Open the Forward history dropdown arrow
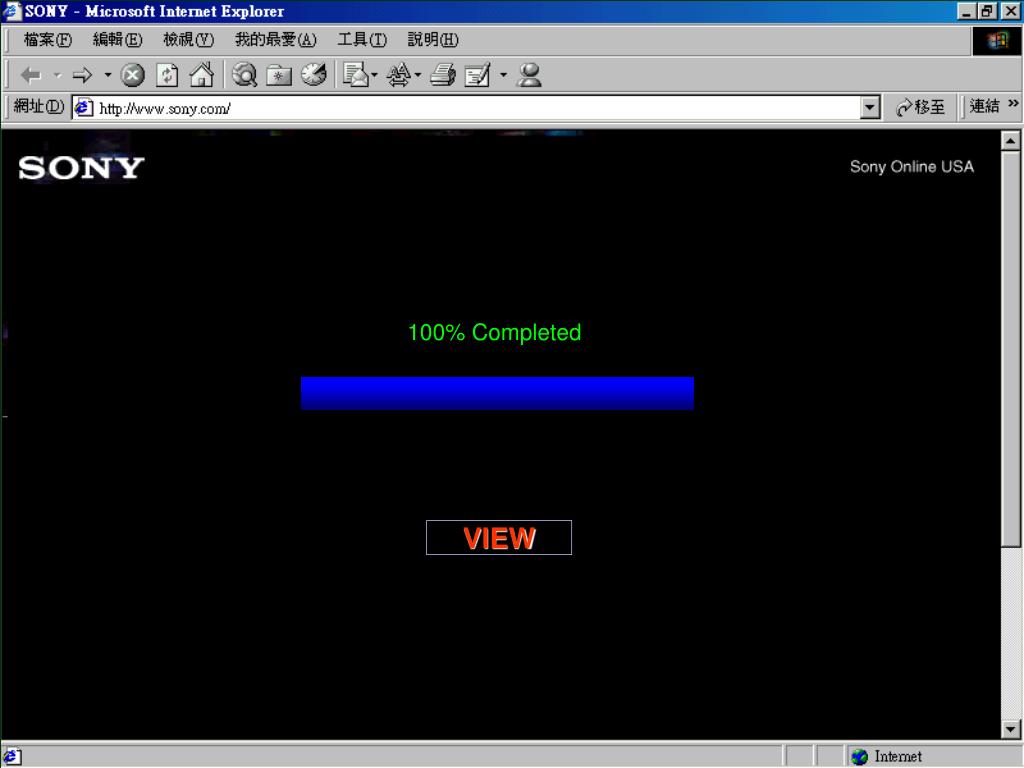Image resolution: width=1024 pixels, height=768 pixels. pos(108,75)
